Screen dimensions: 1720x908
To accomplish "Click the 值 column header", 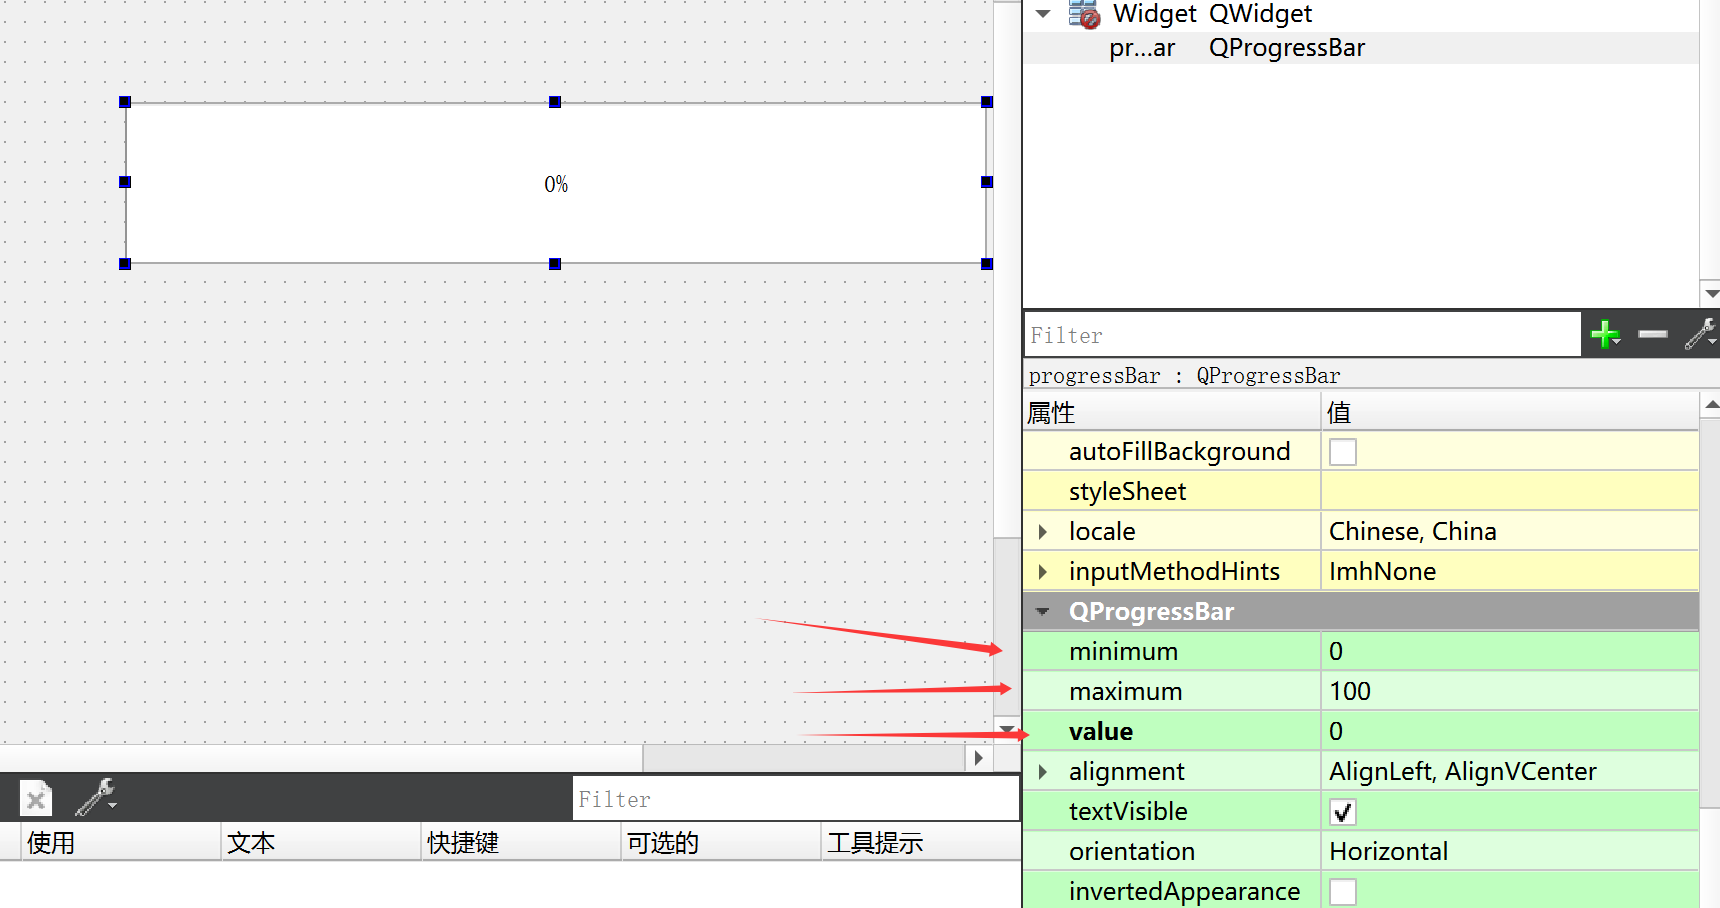I will click(x=1510, y=412).
